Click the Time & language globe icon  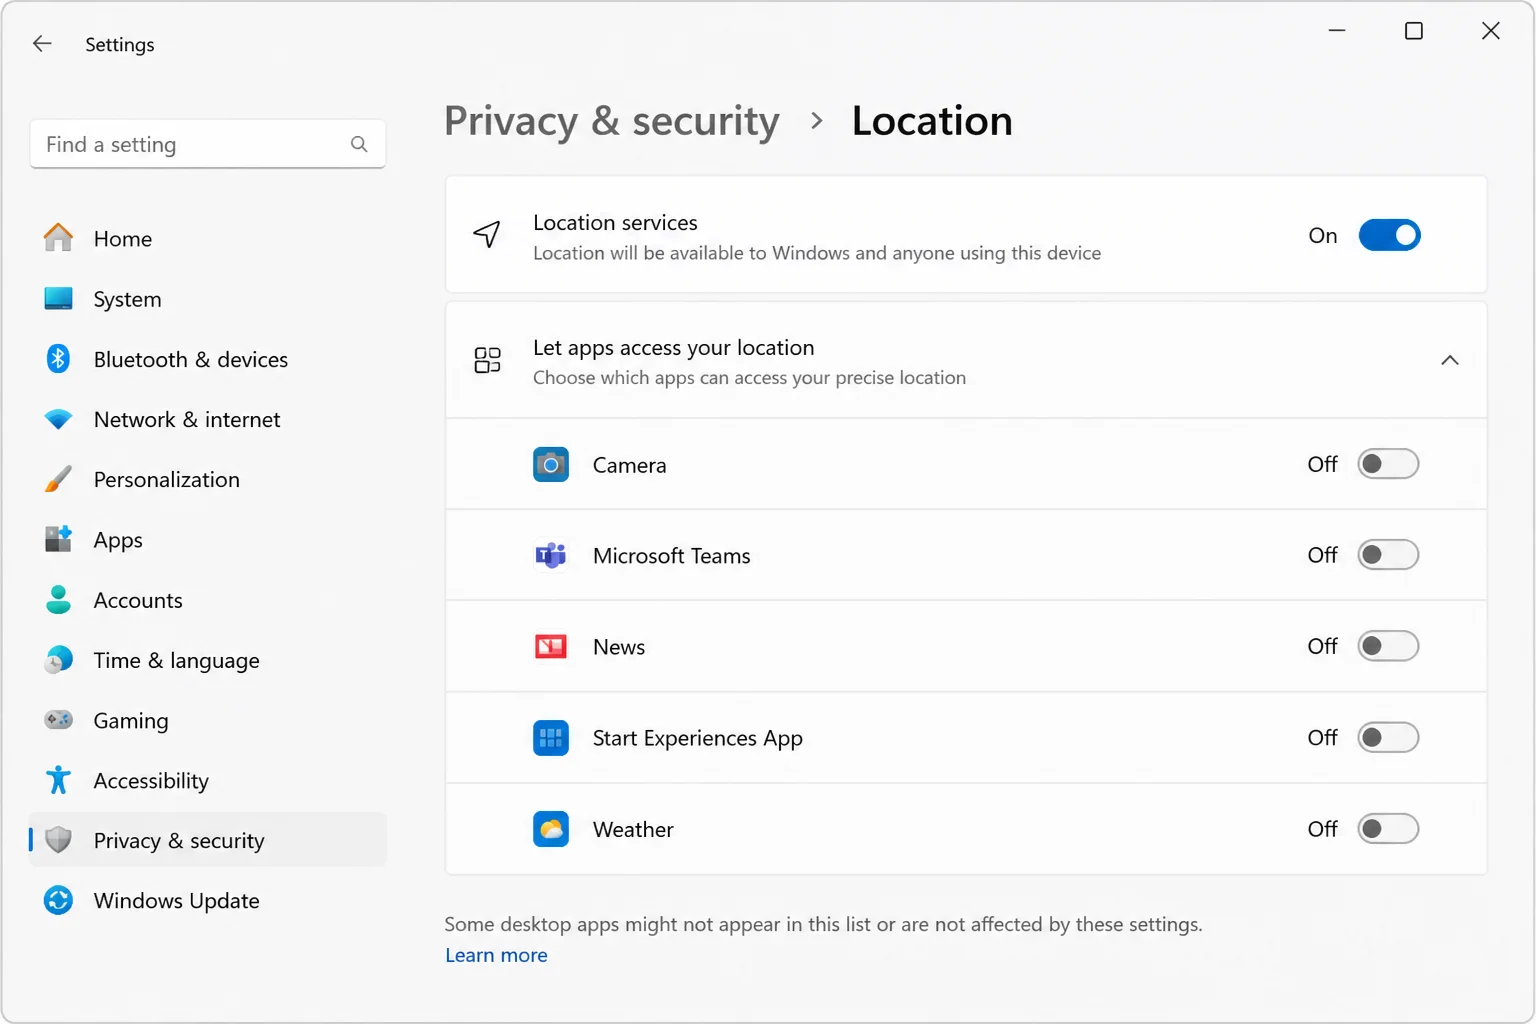coord(59,660)
